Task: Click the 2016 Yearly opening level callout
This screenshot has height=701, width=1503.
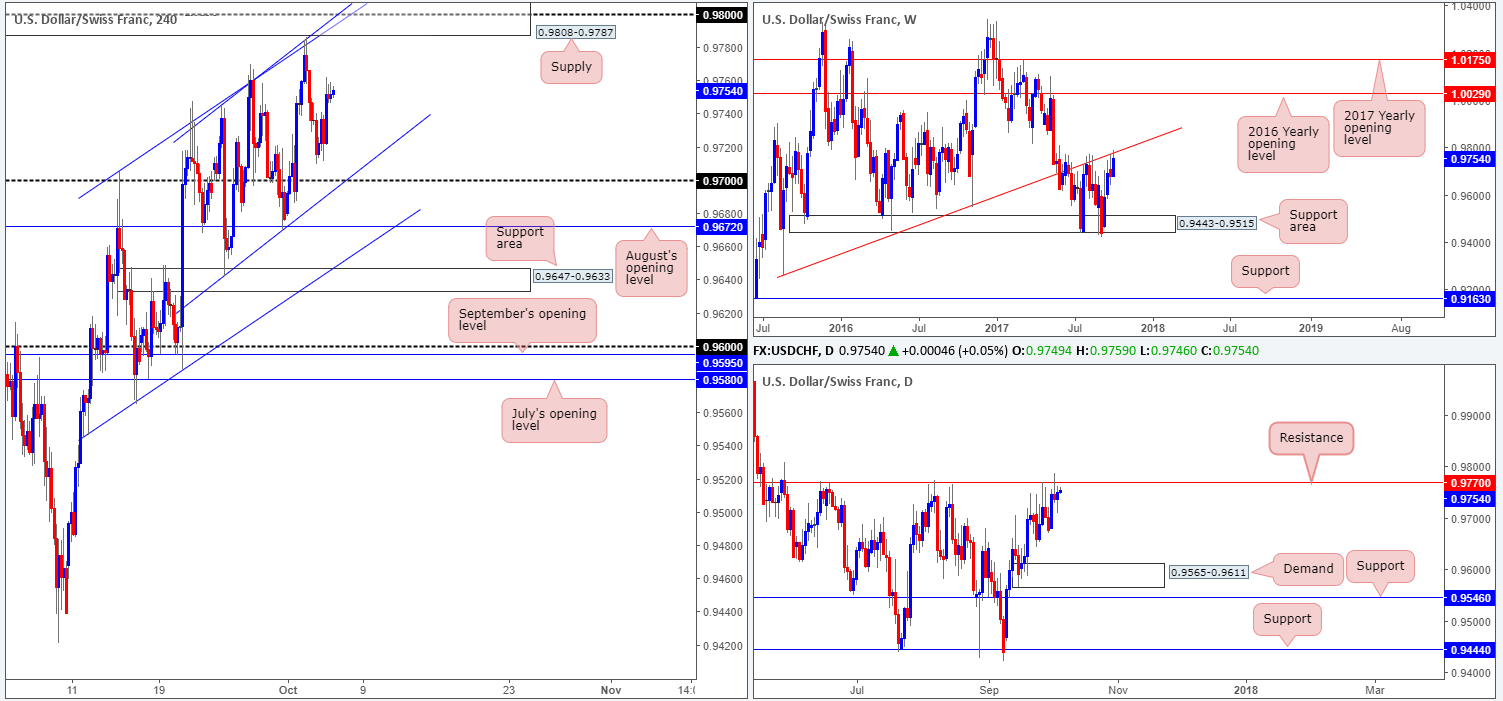Action: [1281, 145]
